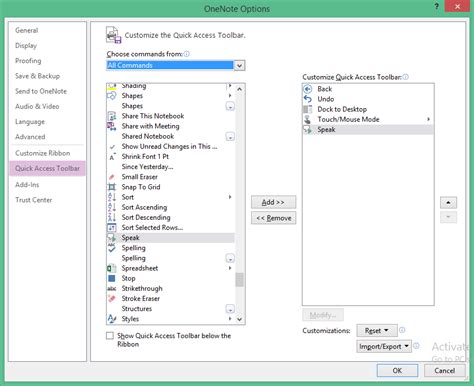Open the Advanced options page

point(30,137)
